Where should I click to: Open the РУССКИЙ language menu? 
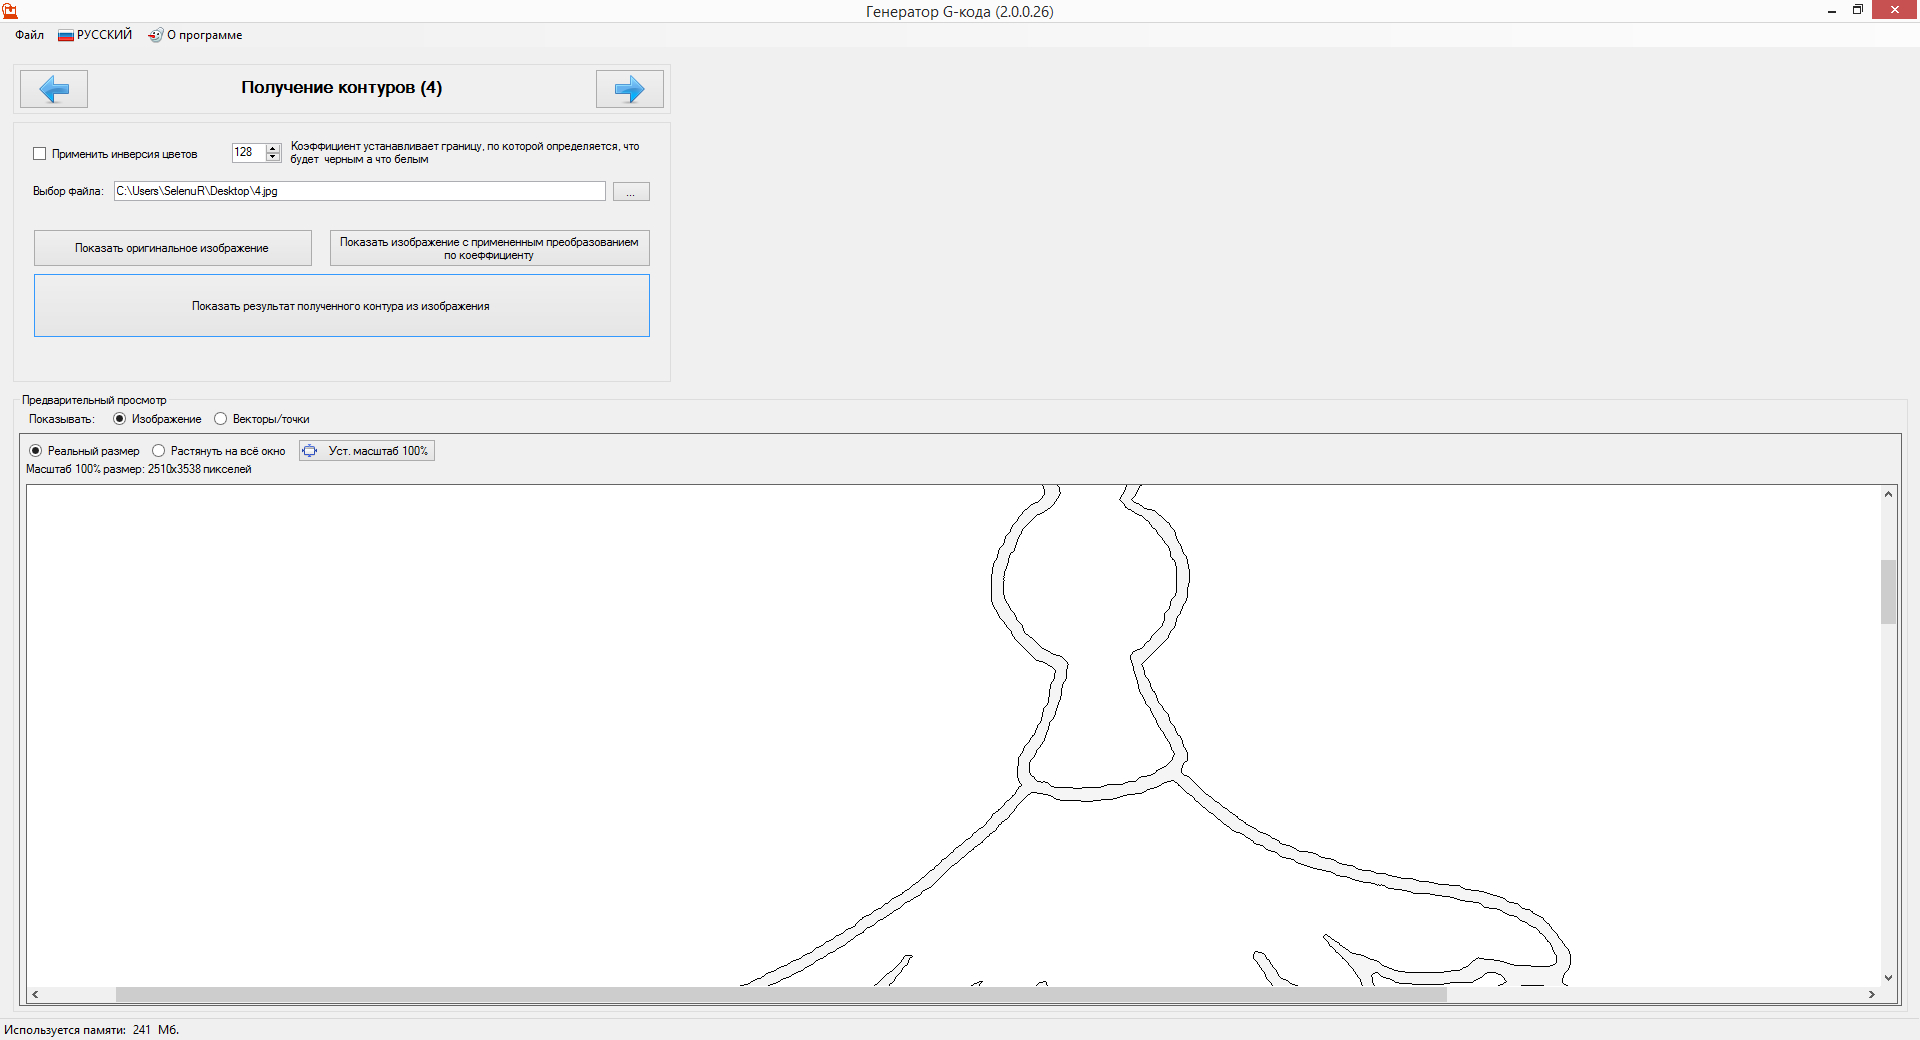click(95, 35)
